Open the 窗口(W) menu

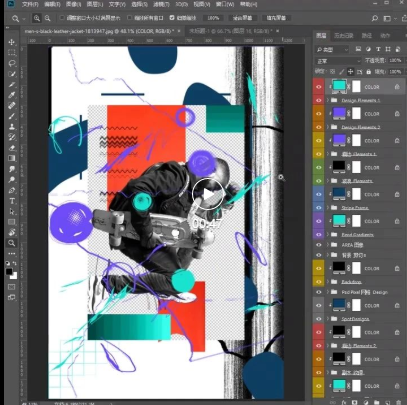(225, 4)
